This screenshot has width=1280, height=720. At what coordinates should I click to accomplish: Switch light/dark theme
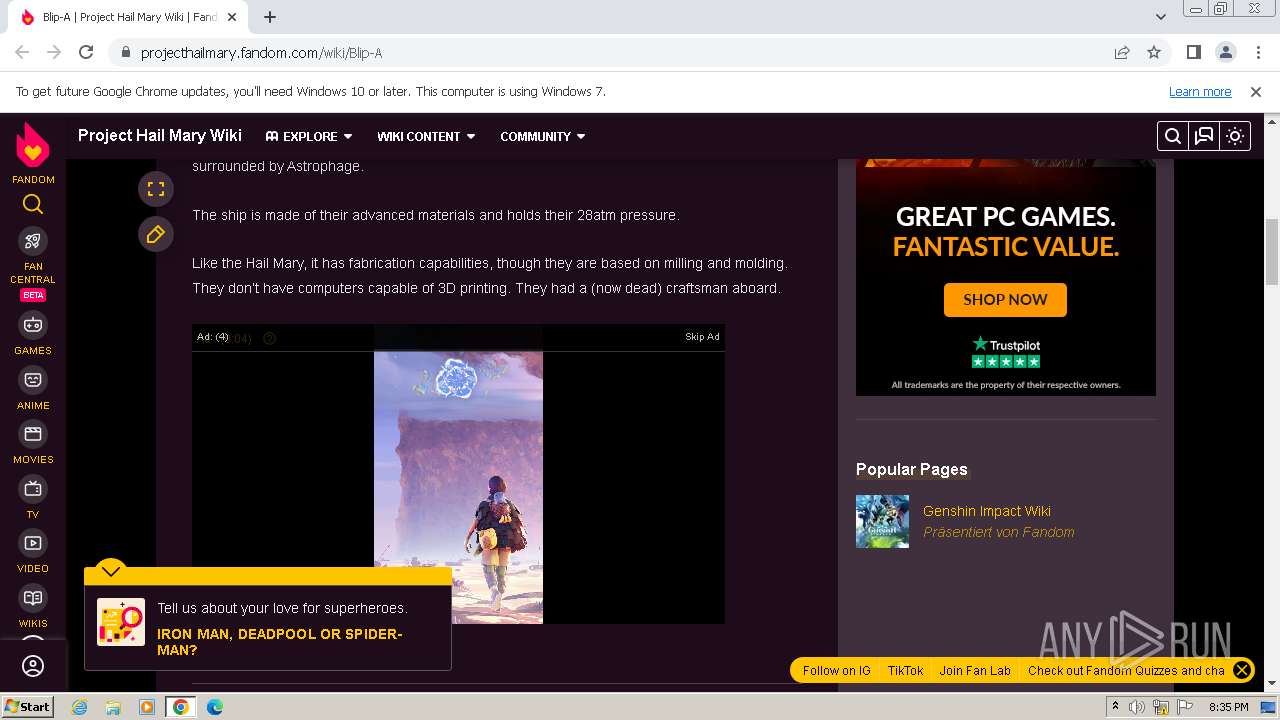[x=1235, y=136]
